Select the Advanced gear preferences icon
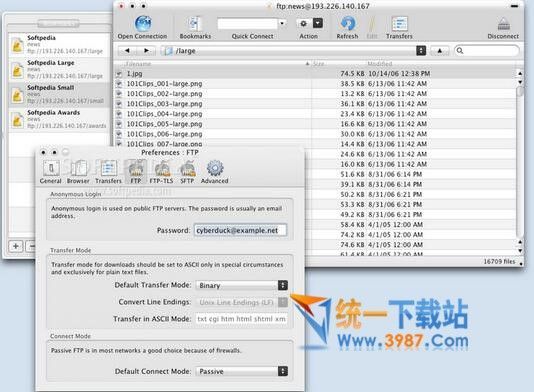534x392 pixels. coord(215,168)
